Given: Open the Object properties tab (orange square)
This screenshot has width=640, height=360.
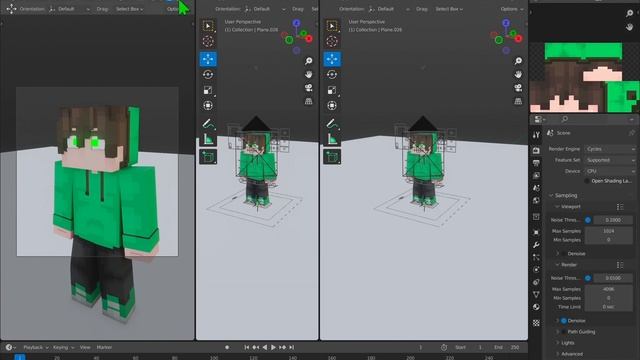Looking at the screenshot, I should coord(536,232).
